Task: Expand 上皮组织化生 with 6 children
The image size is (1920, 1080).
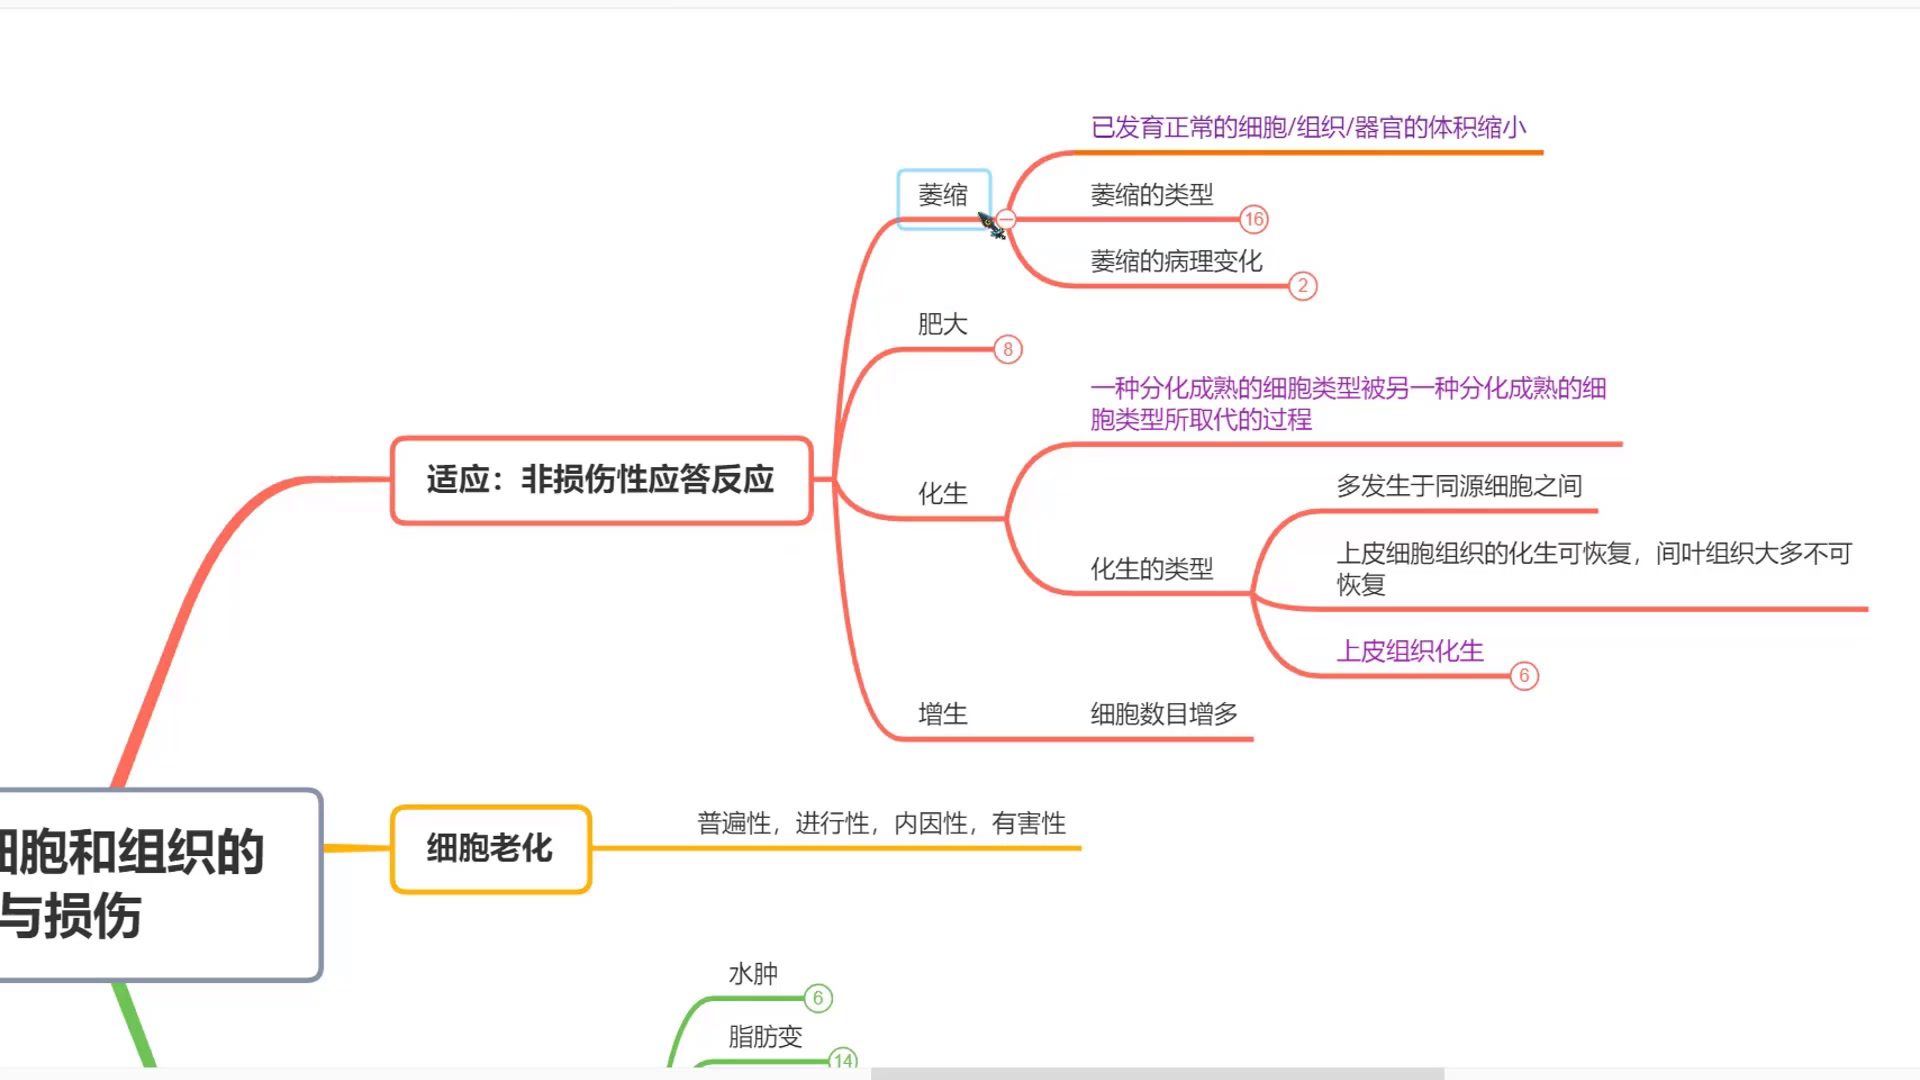Action: [x=1524, y=676]
